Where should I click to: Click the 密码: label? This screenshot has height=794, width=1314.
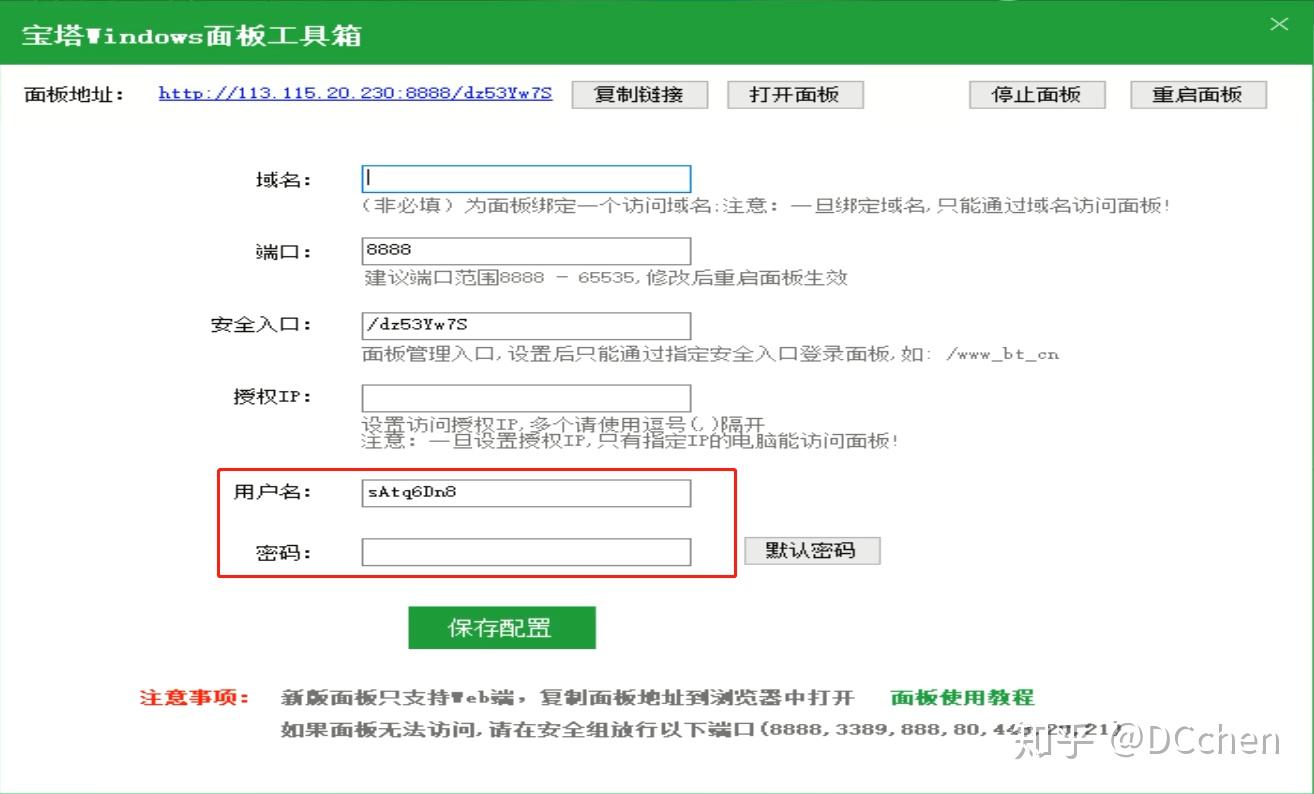[x=284, y=552]
